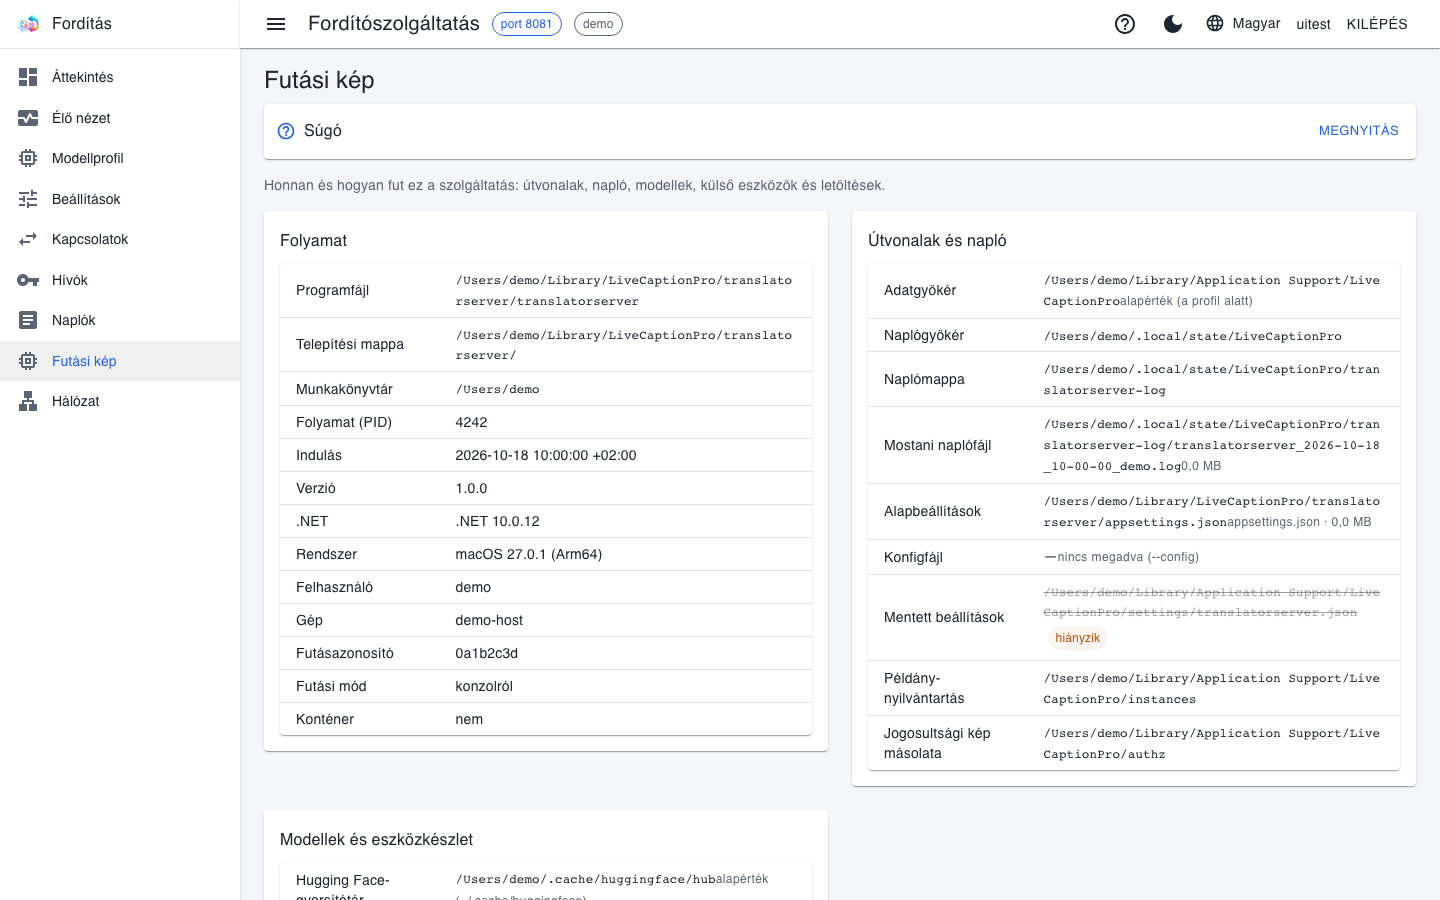Click the Fordítószolgáltatás title

[394, 24]
